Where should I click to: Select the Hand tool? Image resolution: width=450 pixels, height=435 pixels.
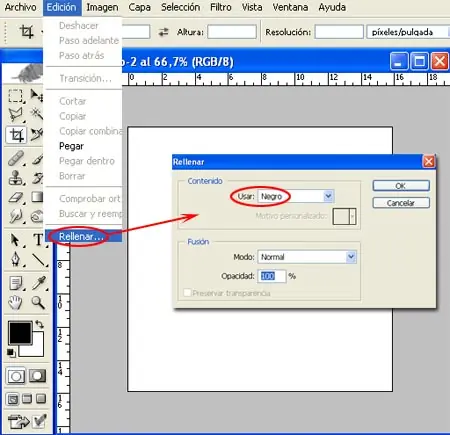click(x=15, y=303)
